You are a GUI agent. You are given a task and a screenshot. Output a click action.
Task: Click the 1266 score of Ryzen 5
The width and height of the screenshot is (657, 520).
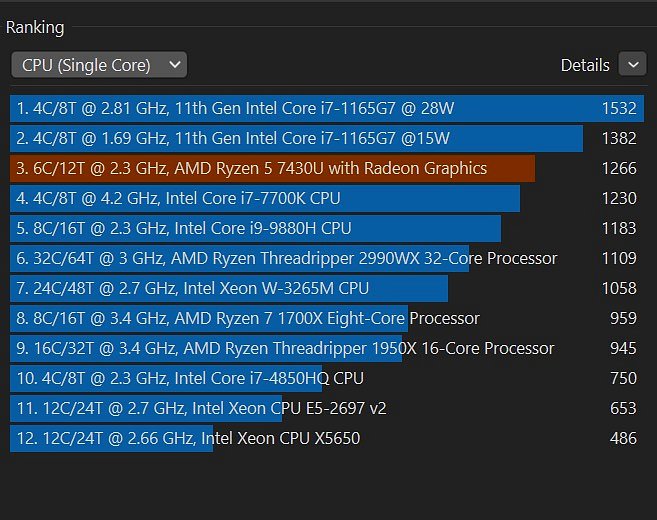[x=619, y=168]
